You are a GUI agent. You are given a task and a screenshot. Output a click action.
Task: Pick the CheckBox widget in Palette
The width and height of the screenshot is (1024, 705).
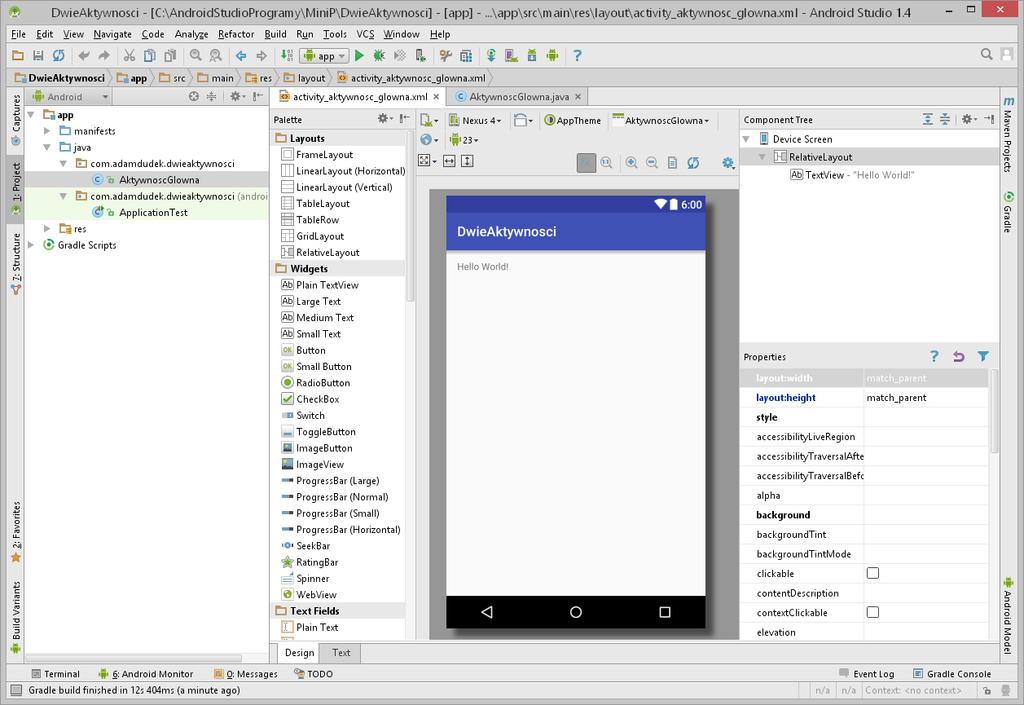tap(310, 399)
